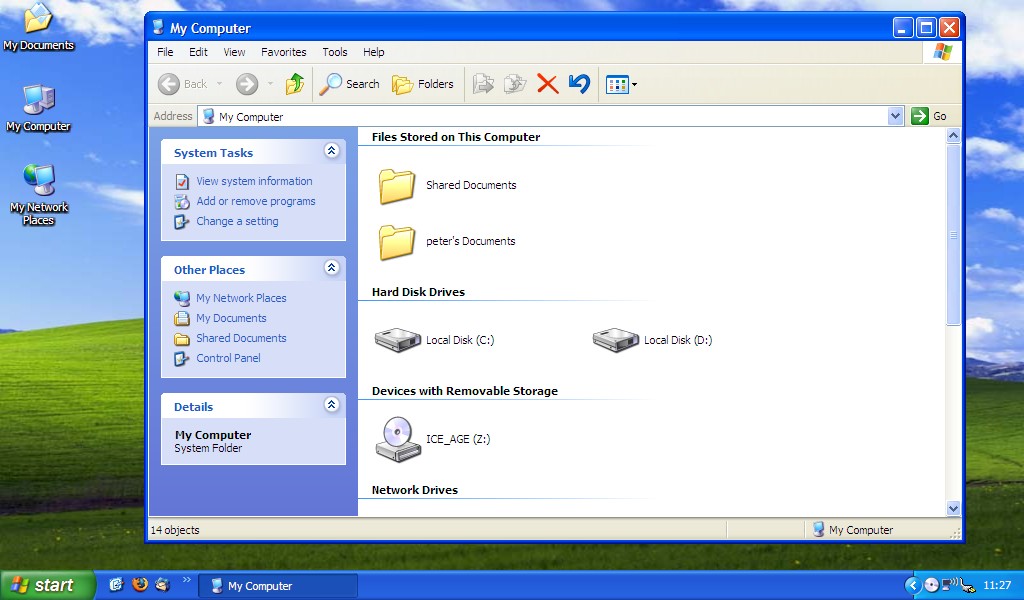Click the Back navigation arrow
1024x600 pixels.
pyautogui.click(x=169, y=84)
